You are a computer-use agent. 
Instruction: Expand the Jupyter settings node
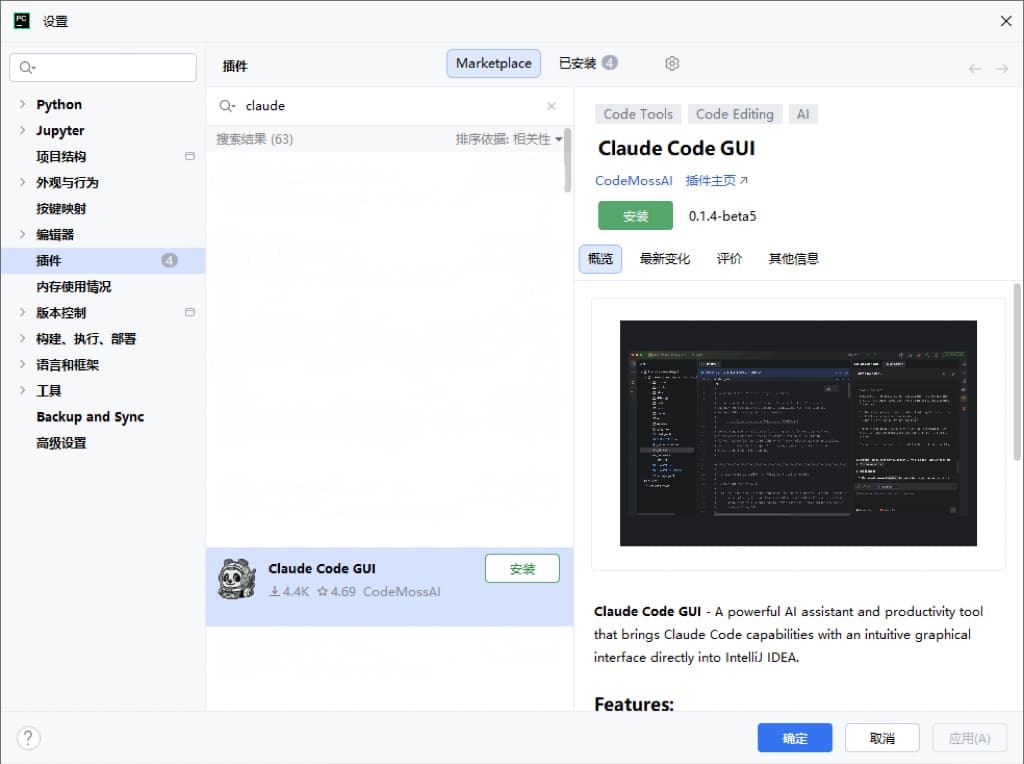(23, 130)
